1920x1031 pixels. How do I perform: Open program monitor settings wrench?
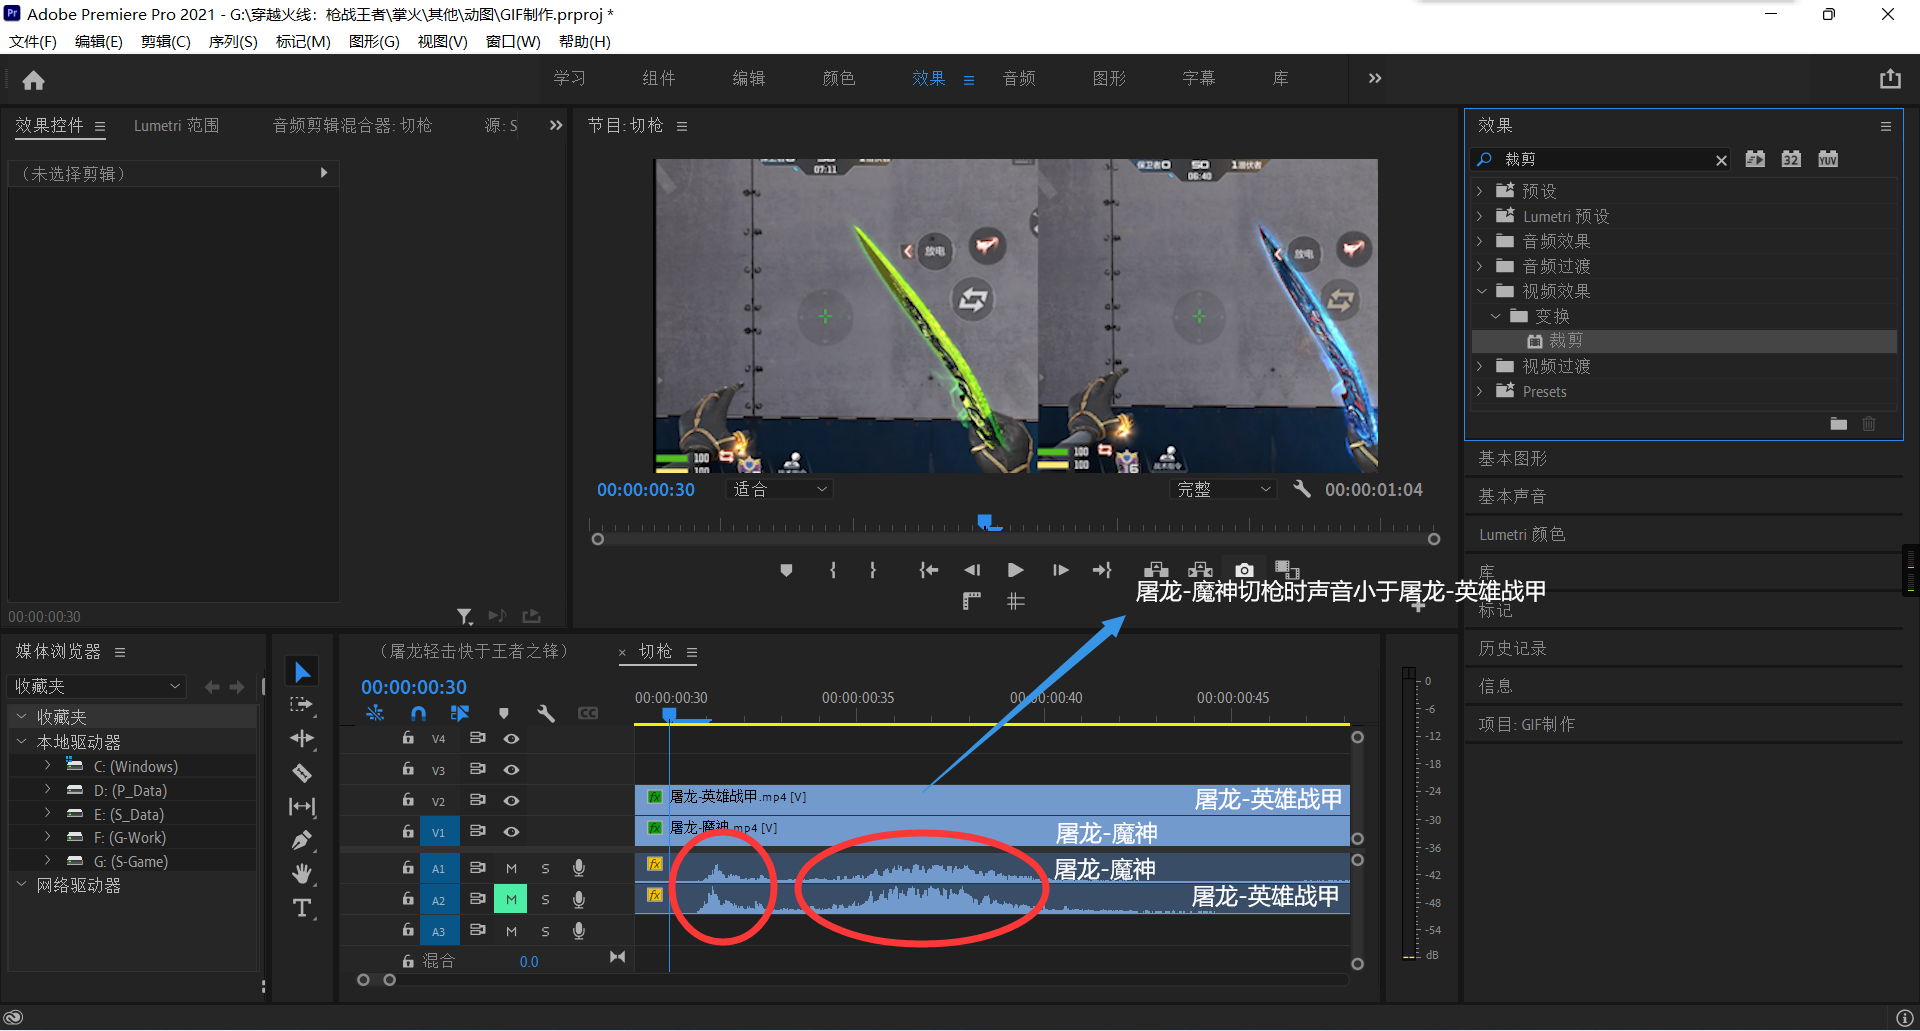pos(1301,489)
